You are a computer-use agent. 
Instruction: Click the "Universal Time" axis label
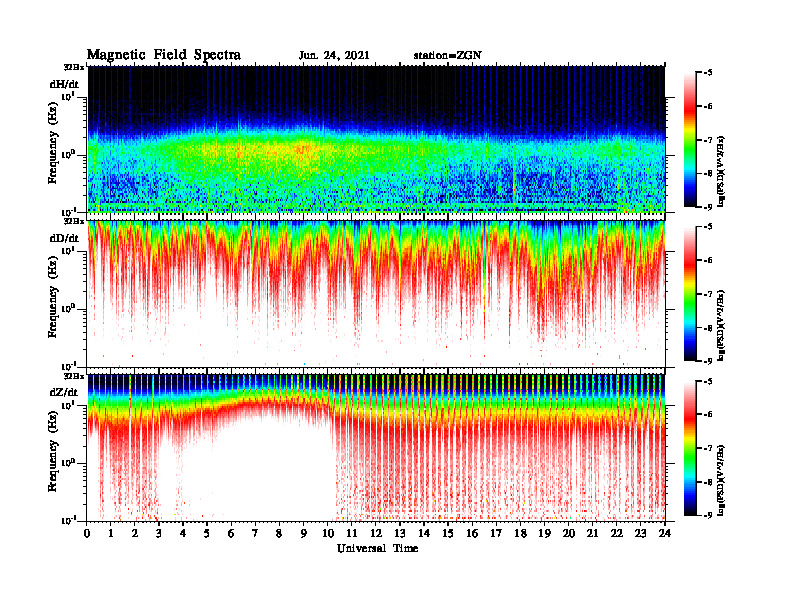pyautogui.click(x=378, y=548)
